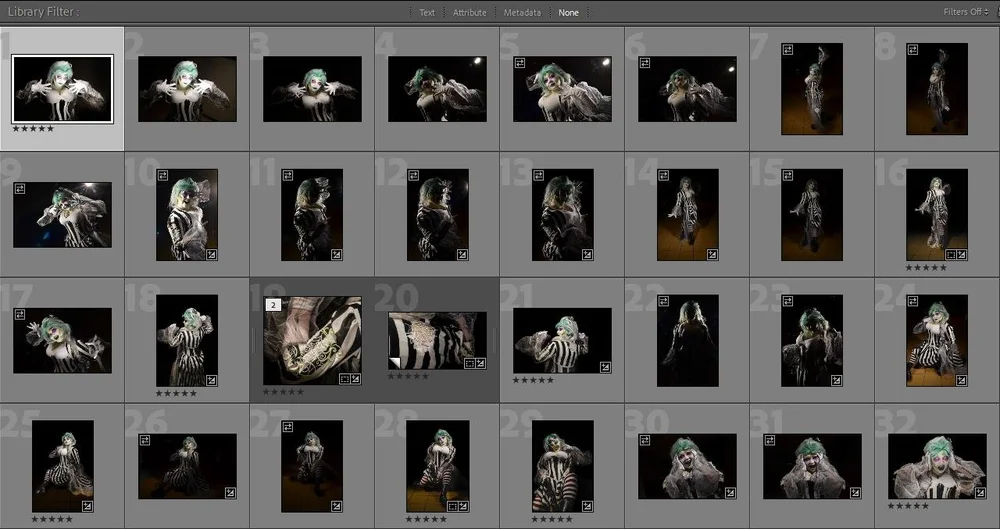The width and height of the screenshot is (1000, 529).
Task: Click the develop adjustments badge on photo 10
Action: click(211, 255)
